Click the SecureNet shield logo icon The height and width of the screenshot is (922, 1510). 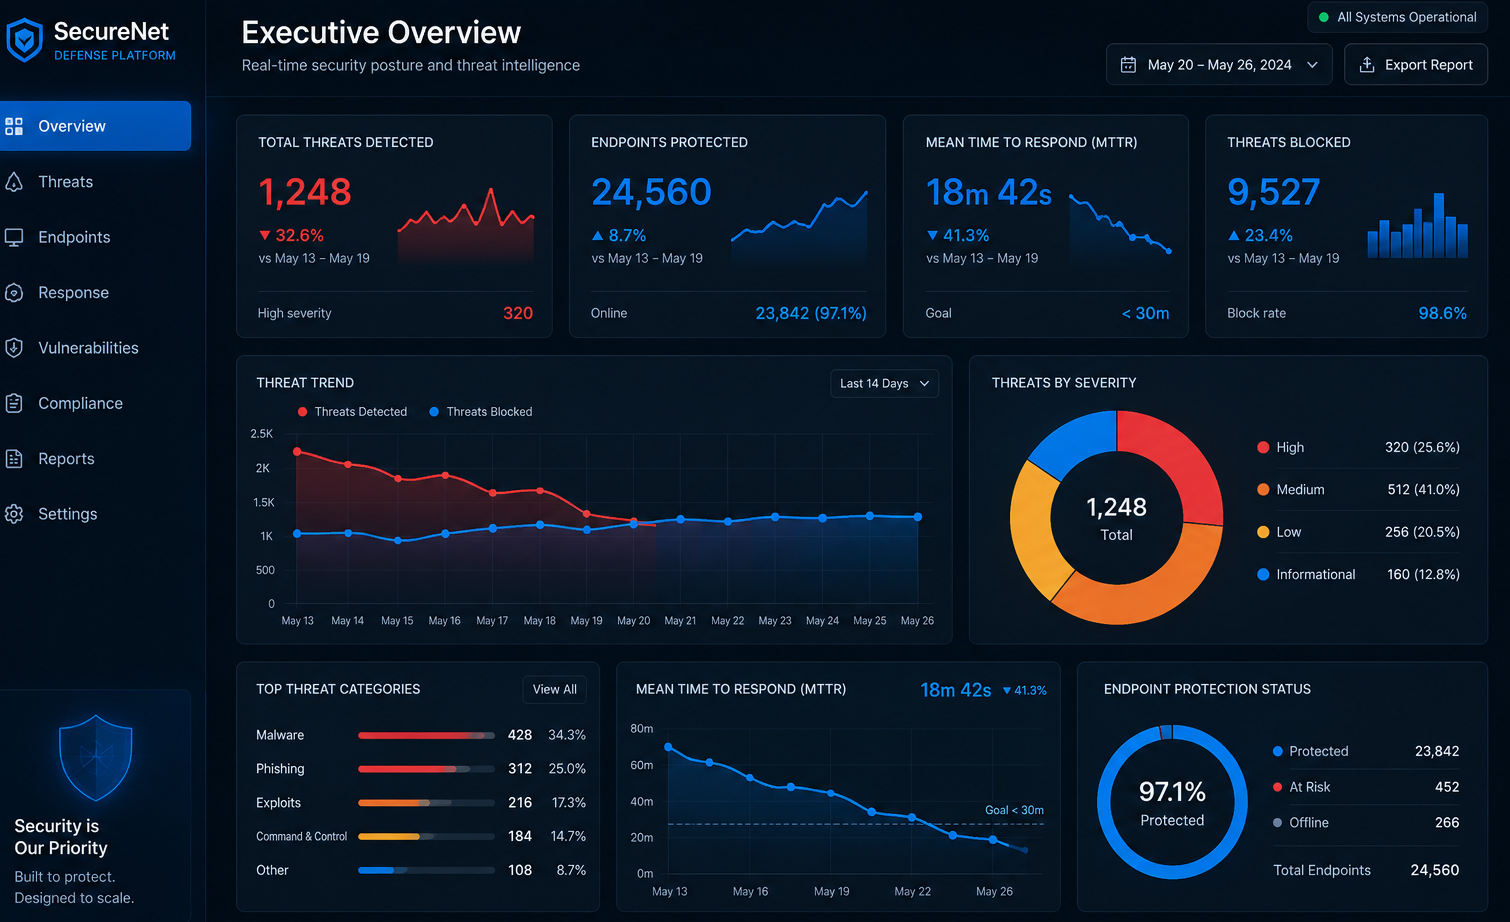(24, 40)
